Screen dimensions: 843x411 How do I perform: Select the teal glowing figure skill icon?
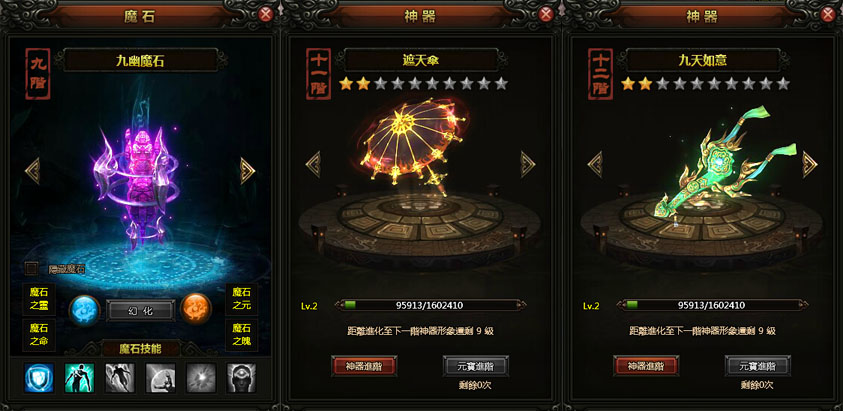(x=80, y=378)
